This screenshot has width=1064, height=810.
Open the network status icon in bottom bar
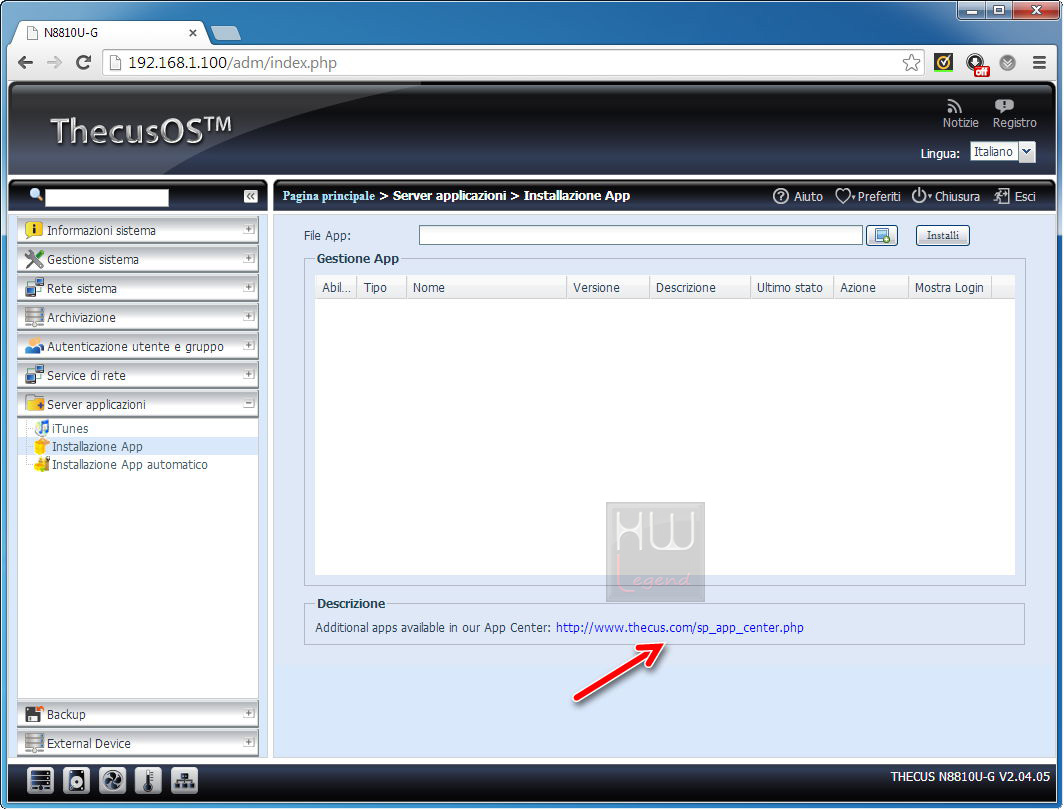[x=184, y=781]
